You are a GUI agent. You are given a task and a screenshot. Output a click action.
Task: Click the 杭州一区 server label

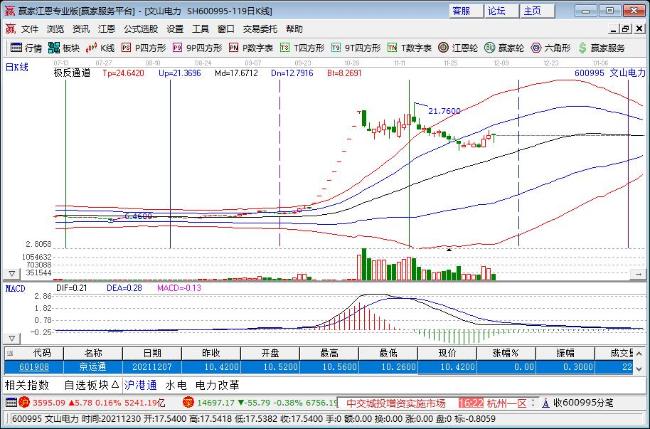tap(507, 403)
